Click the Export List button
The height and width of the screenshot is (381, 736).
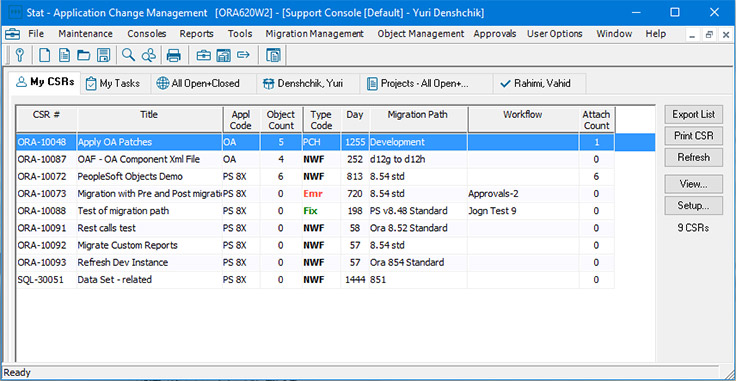point(693,114)
